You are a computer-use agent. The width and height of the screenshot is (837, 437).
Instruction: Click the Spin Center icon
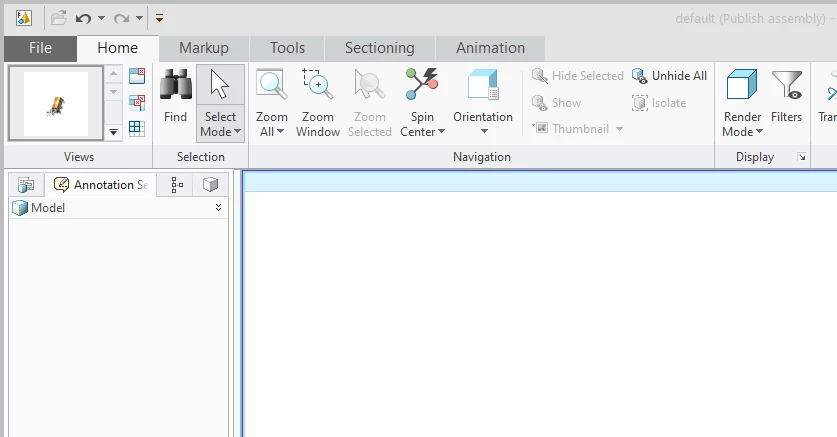(x=422, y=85)
